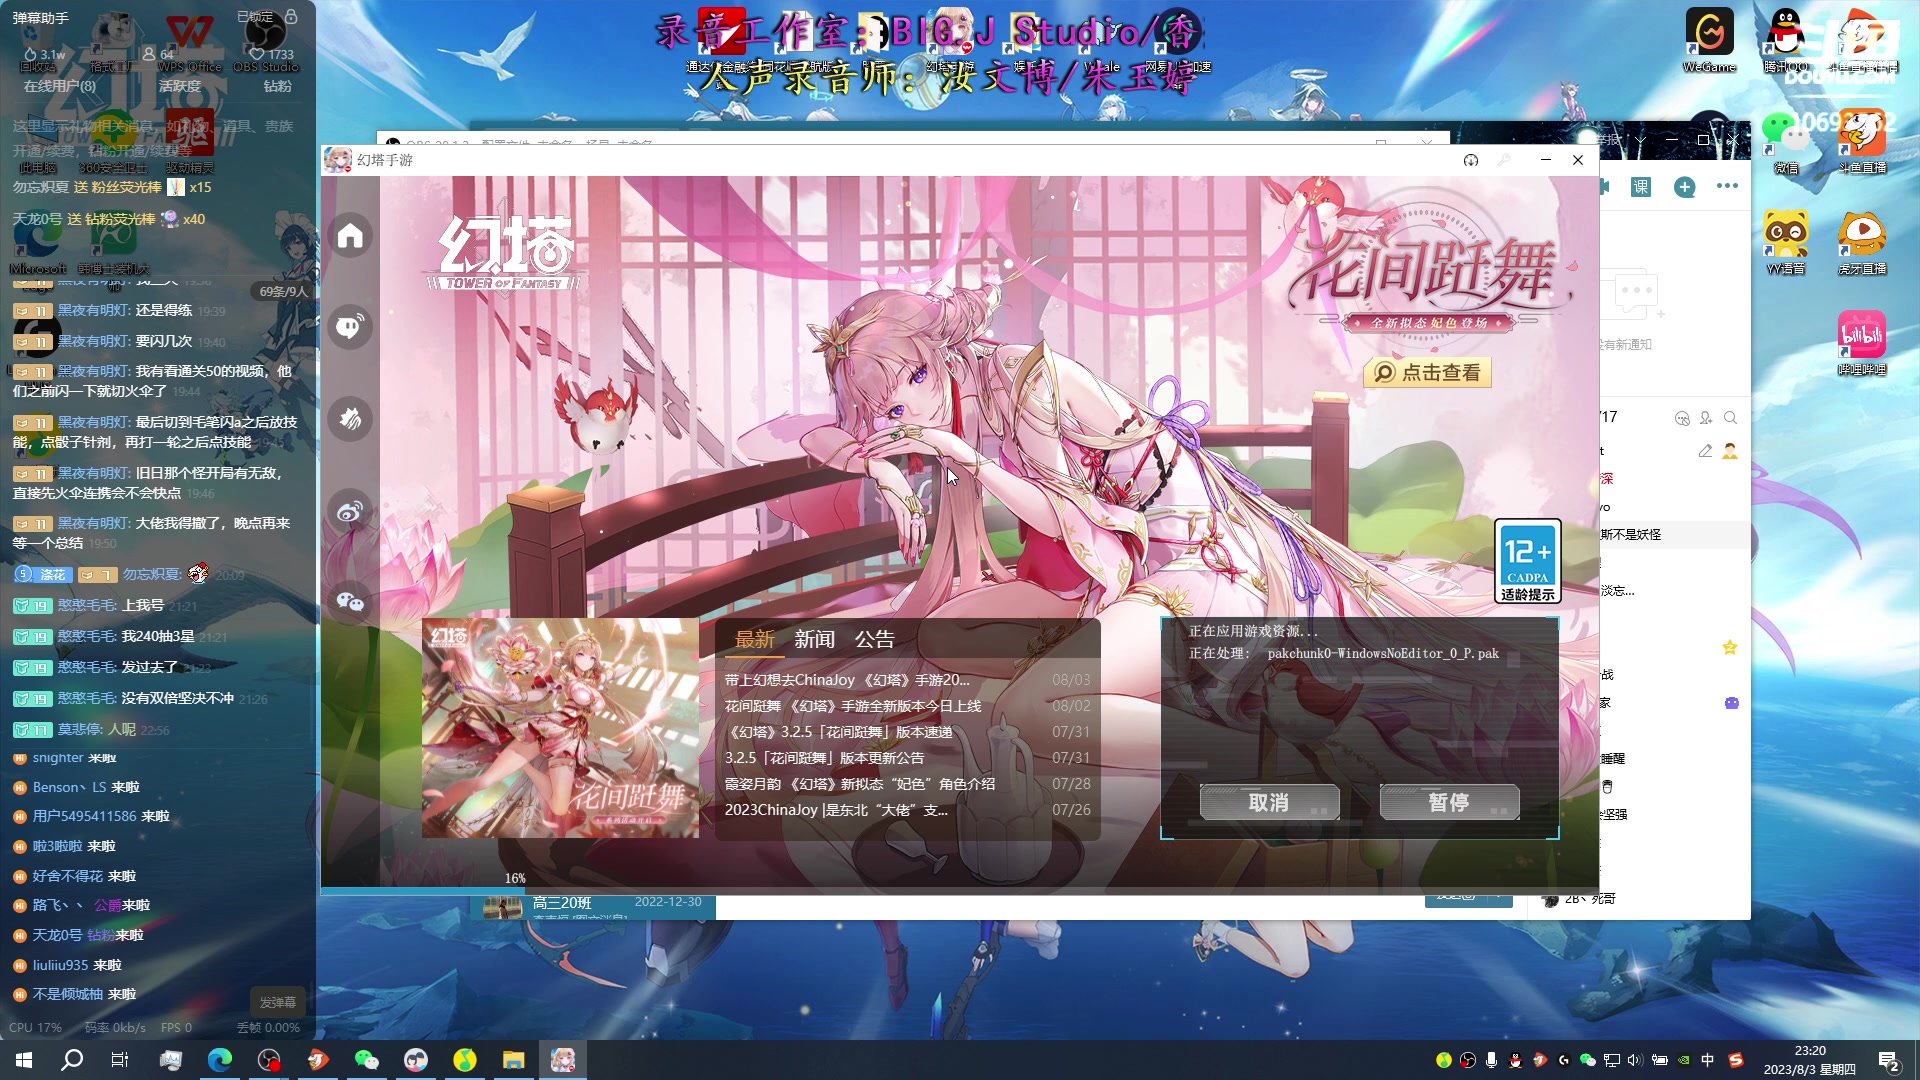This screenshot has width=1920, height=1080.
Task: Click the add-friend icon in QQ panel
Action: point(1706,418)
